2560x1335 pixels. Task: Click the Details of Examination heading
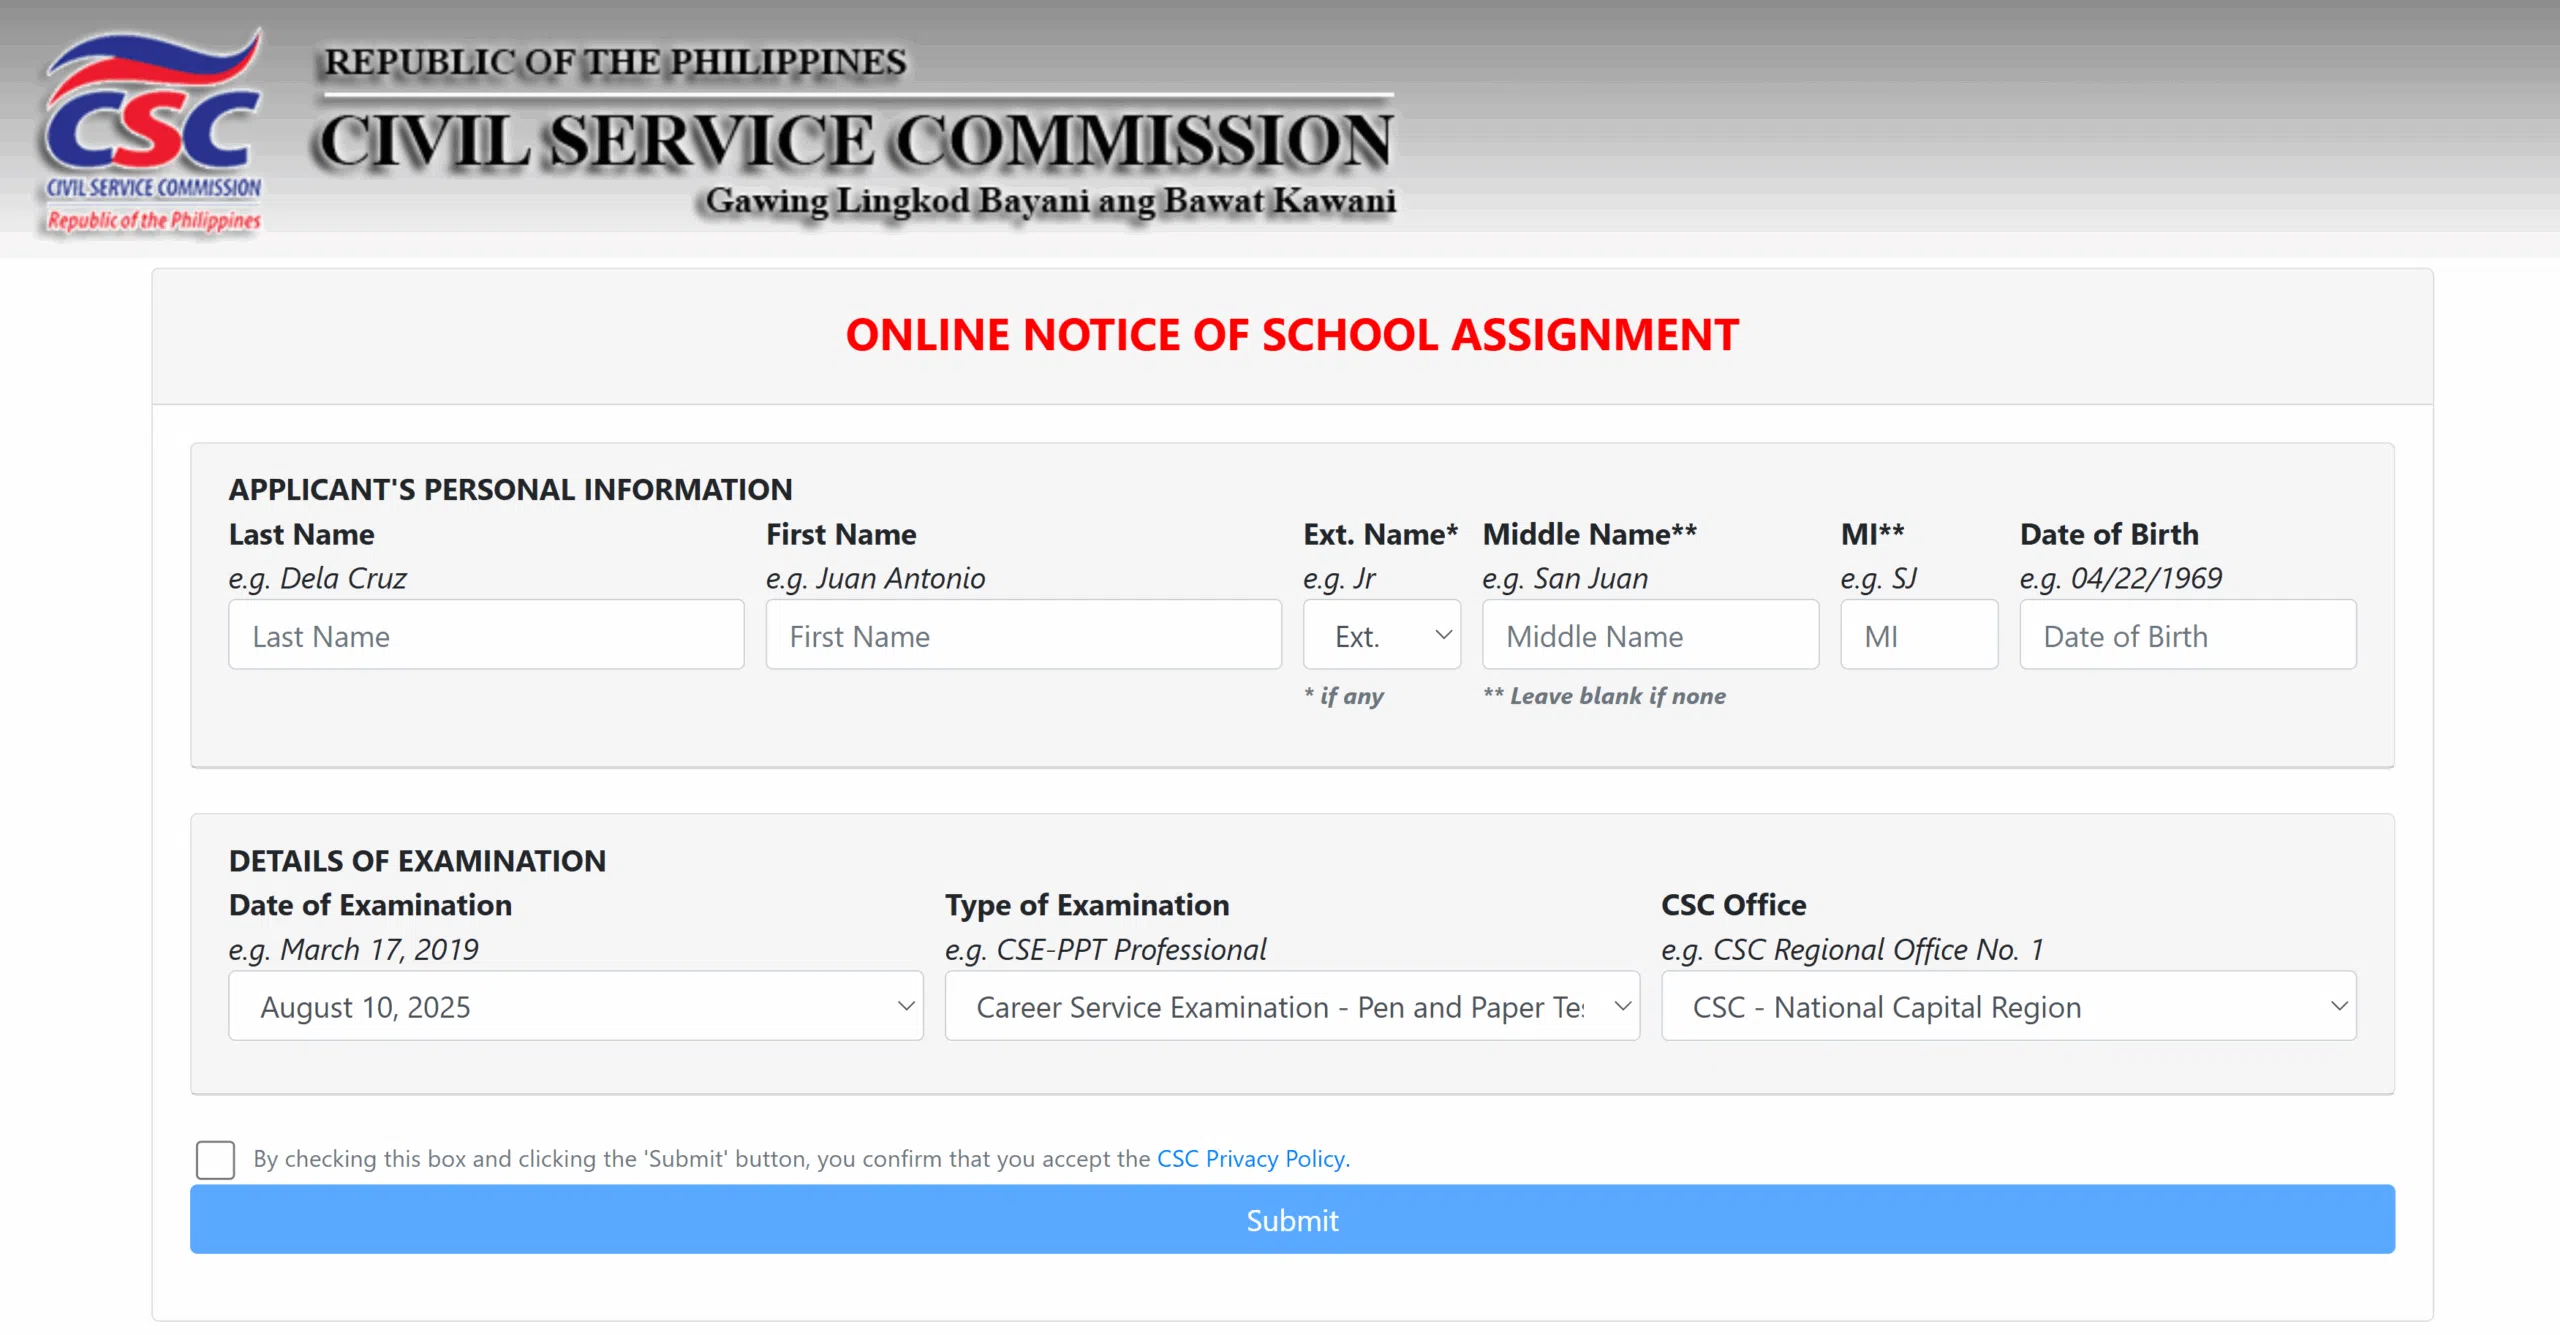pyautogui.click(x=417, y=860)
